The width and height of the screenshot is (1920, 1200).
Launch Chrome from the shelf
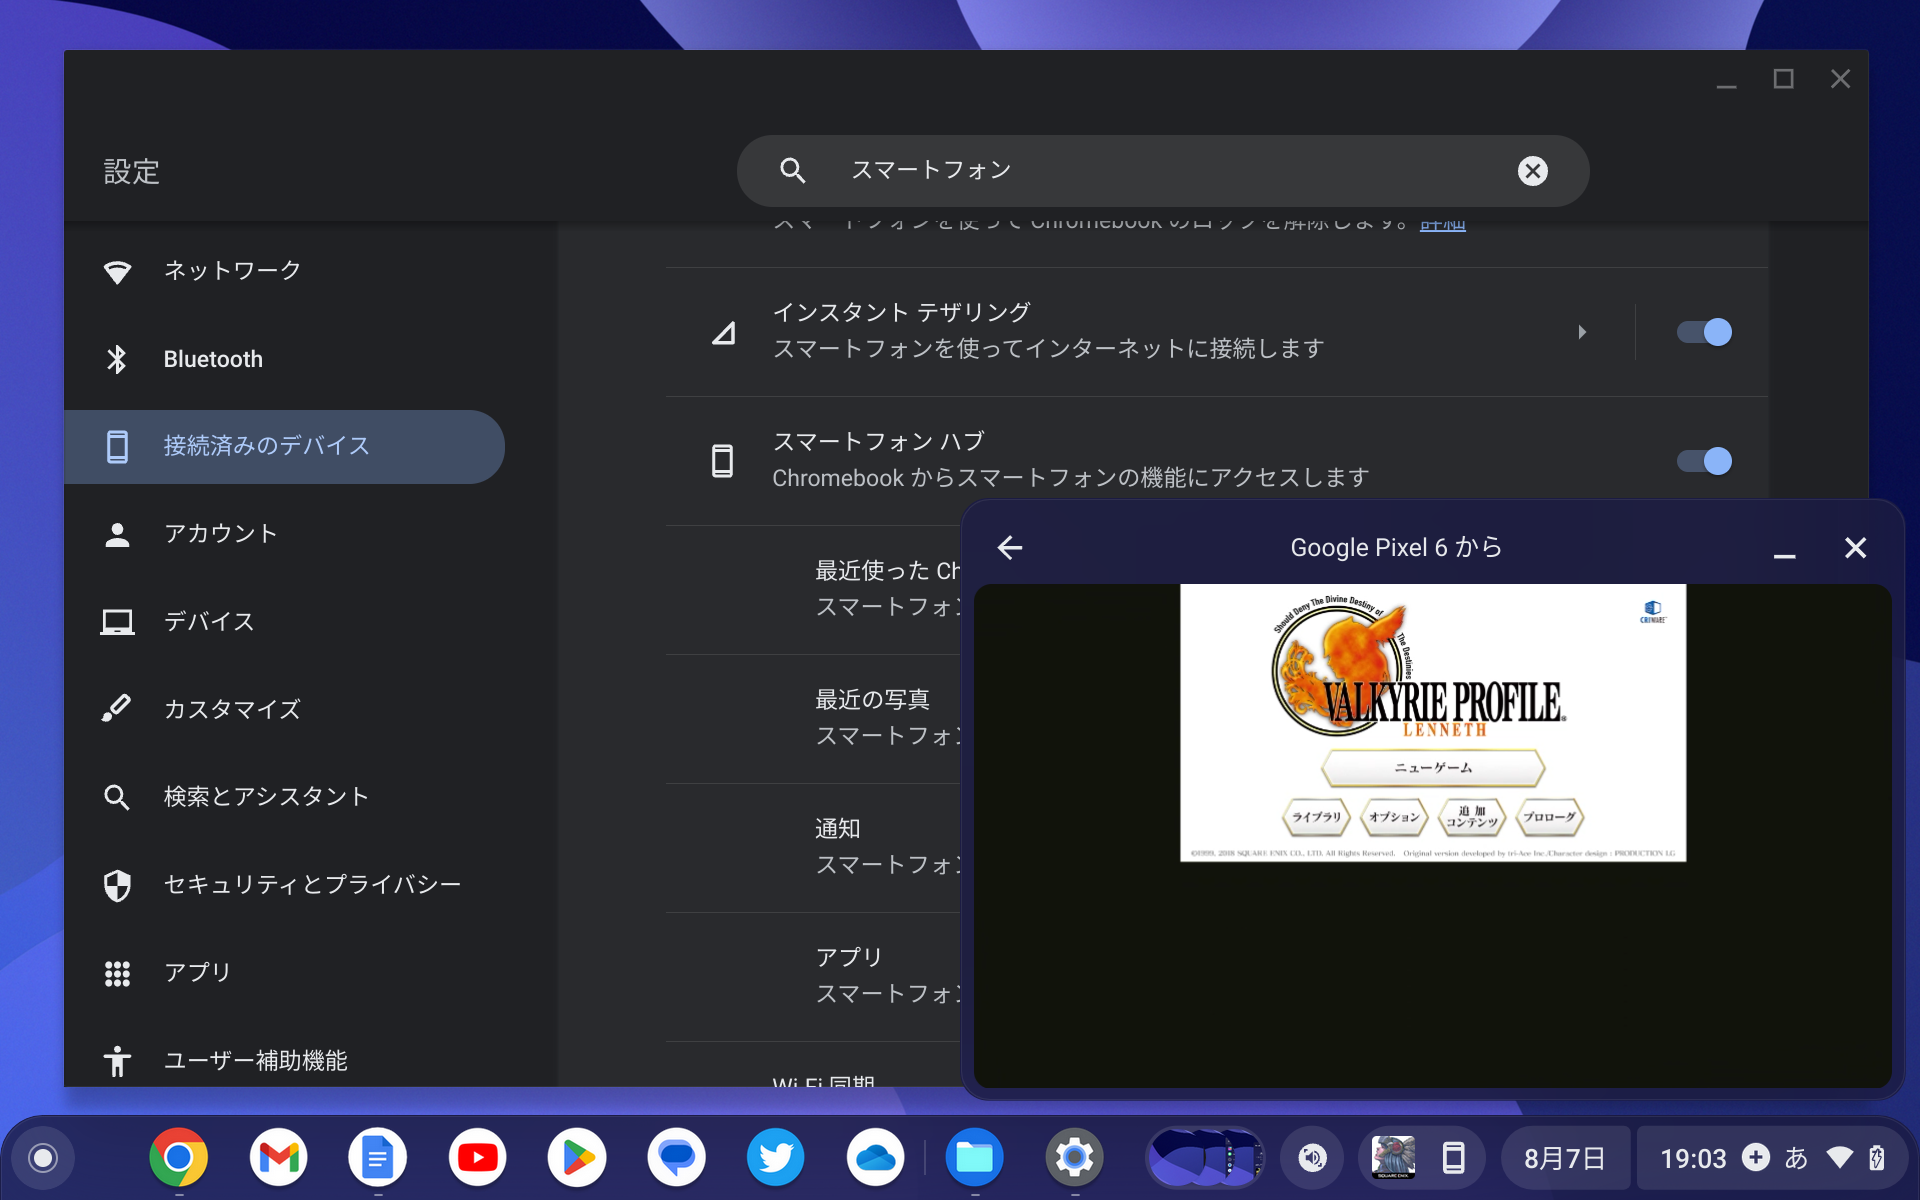[178, 1157]
